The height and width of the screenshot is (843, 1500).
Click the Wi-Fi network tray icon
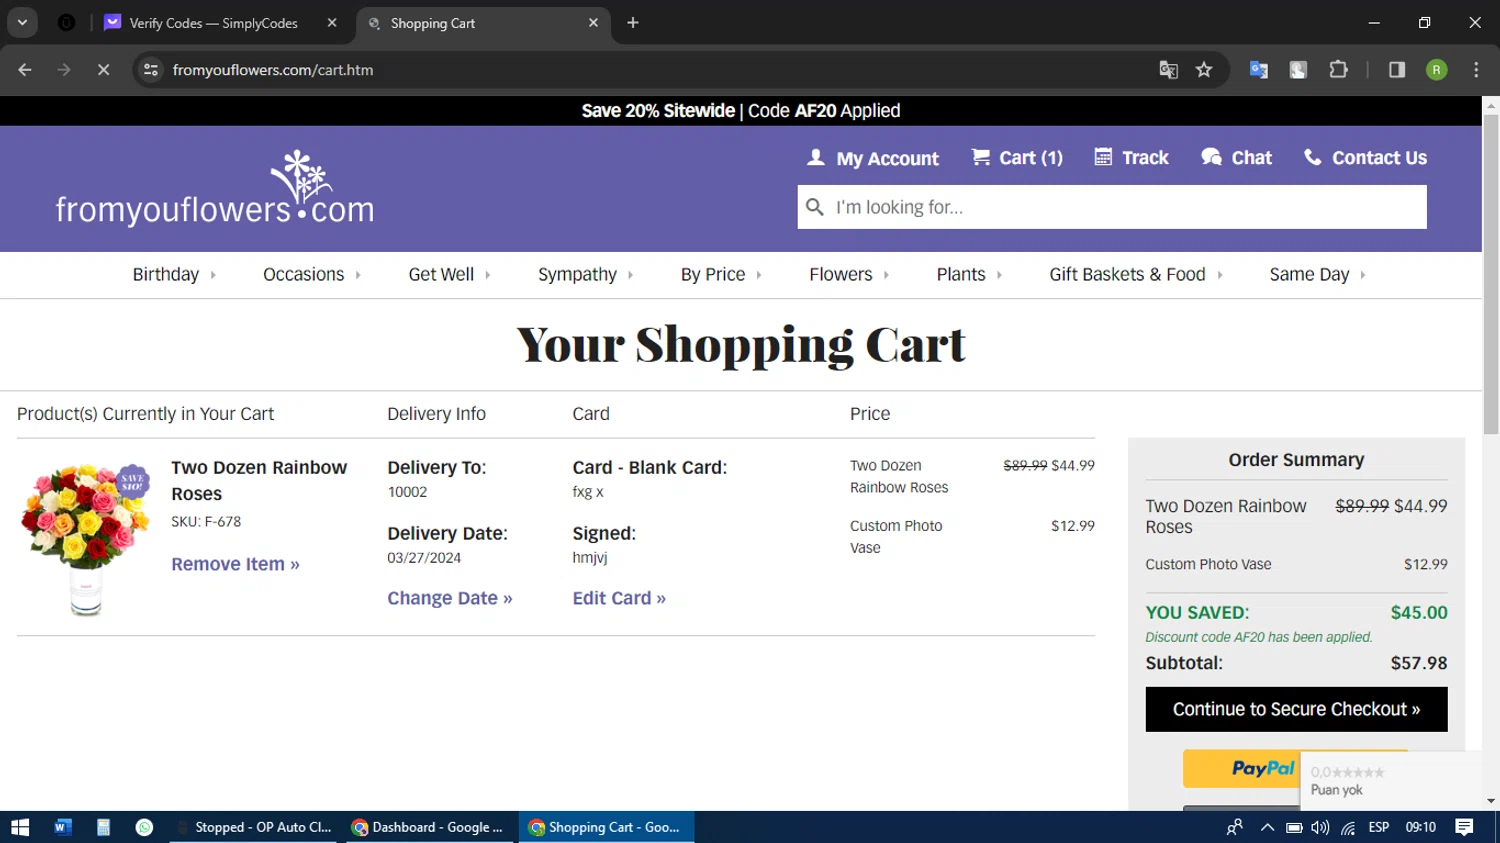coord(1348,827)
